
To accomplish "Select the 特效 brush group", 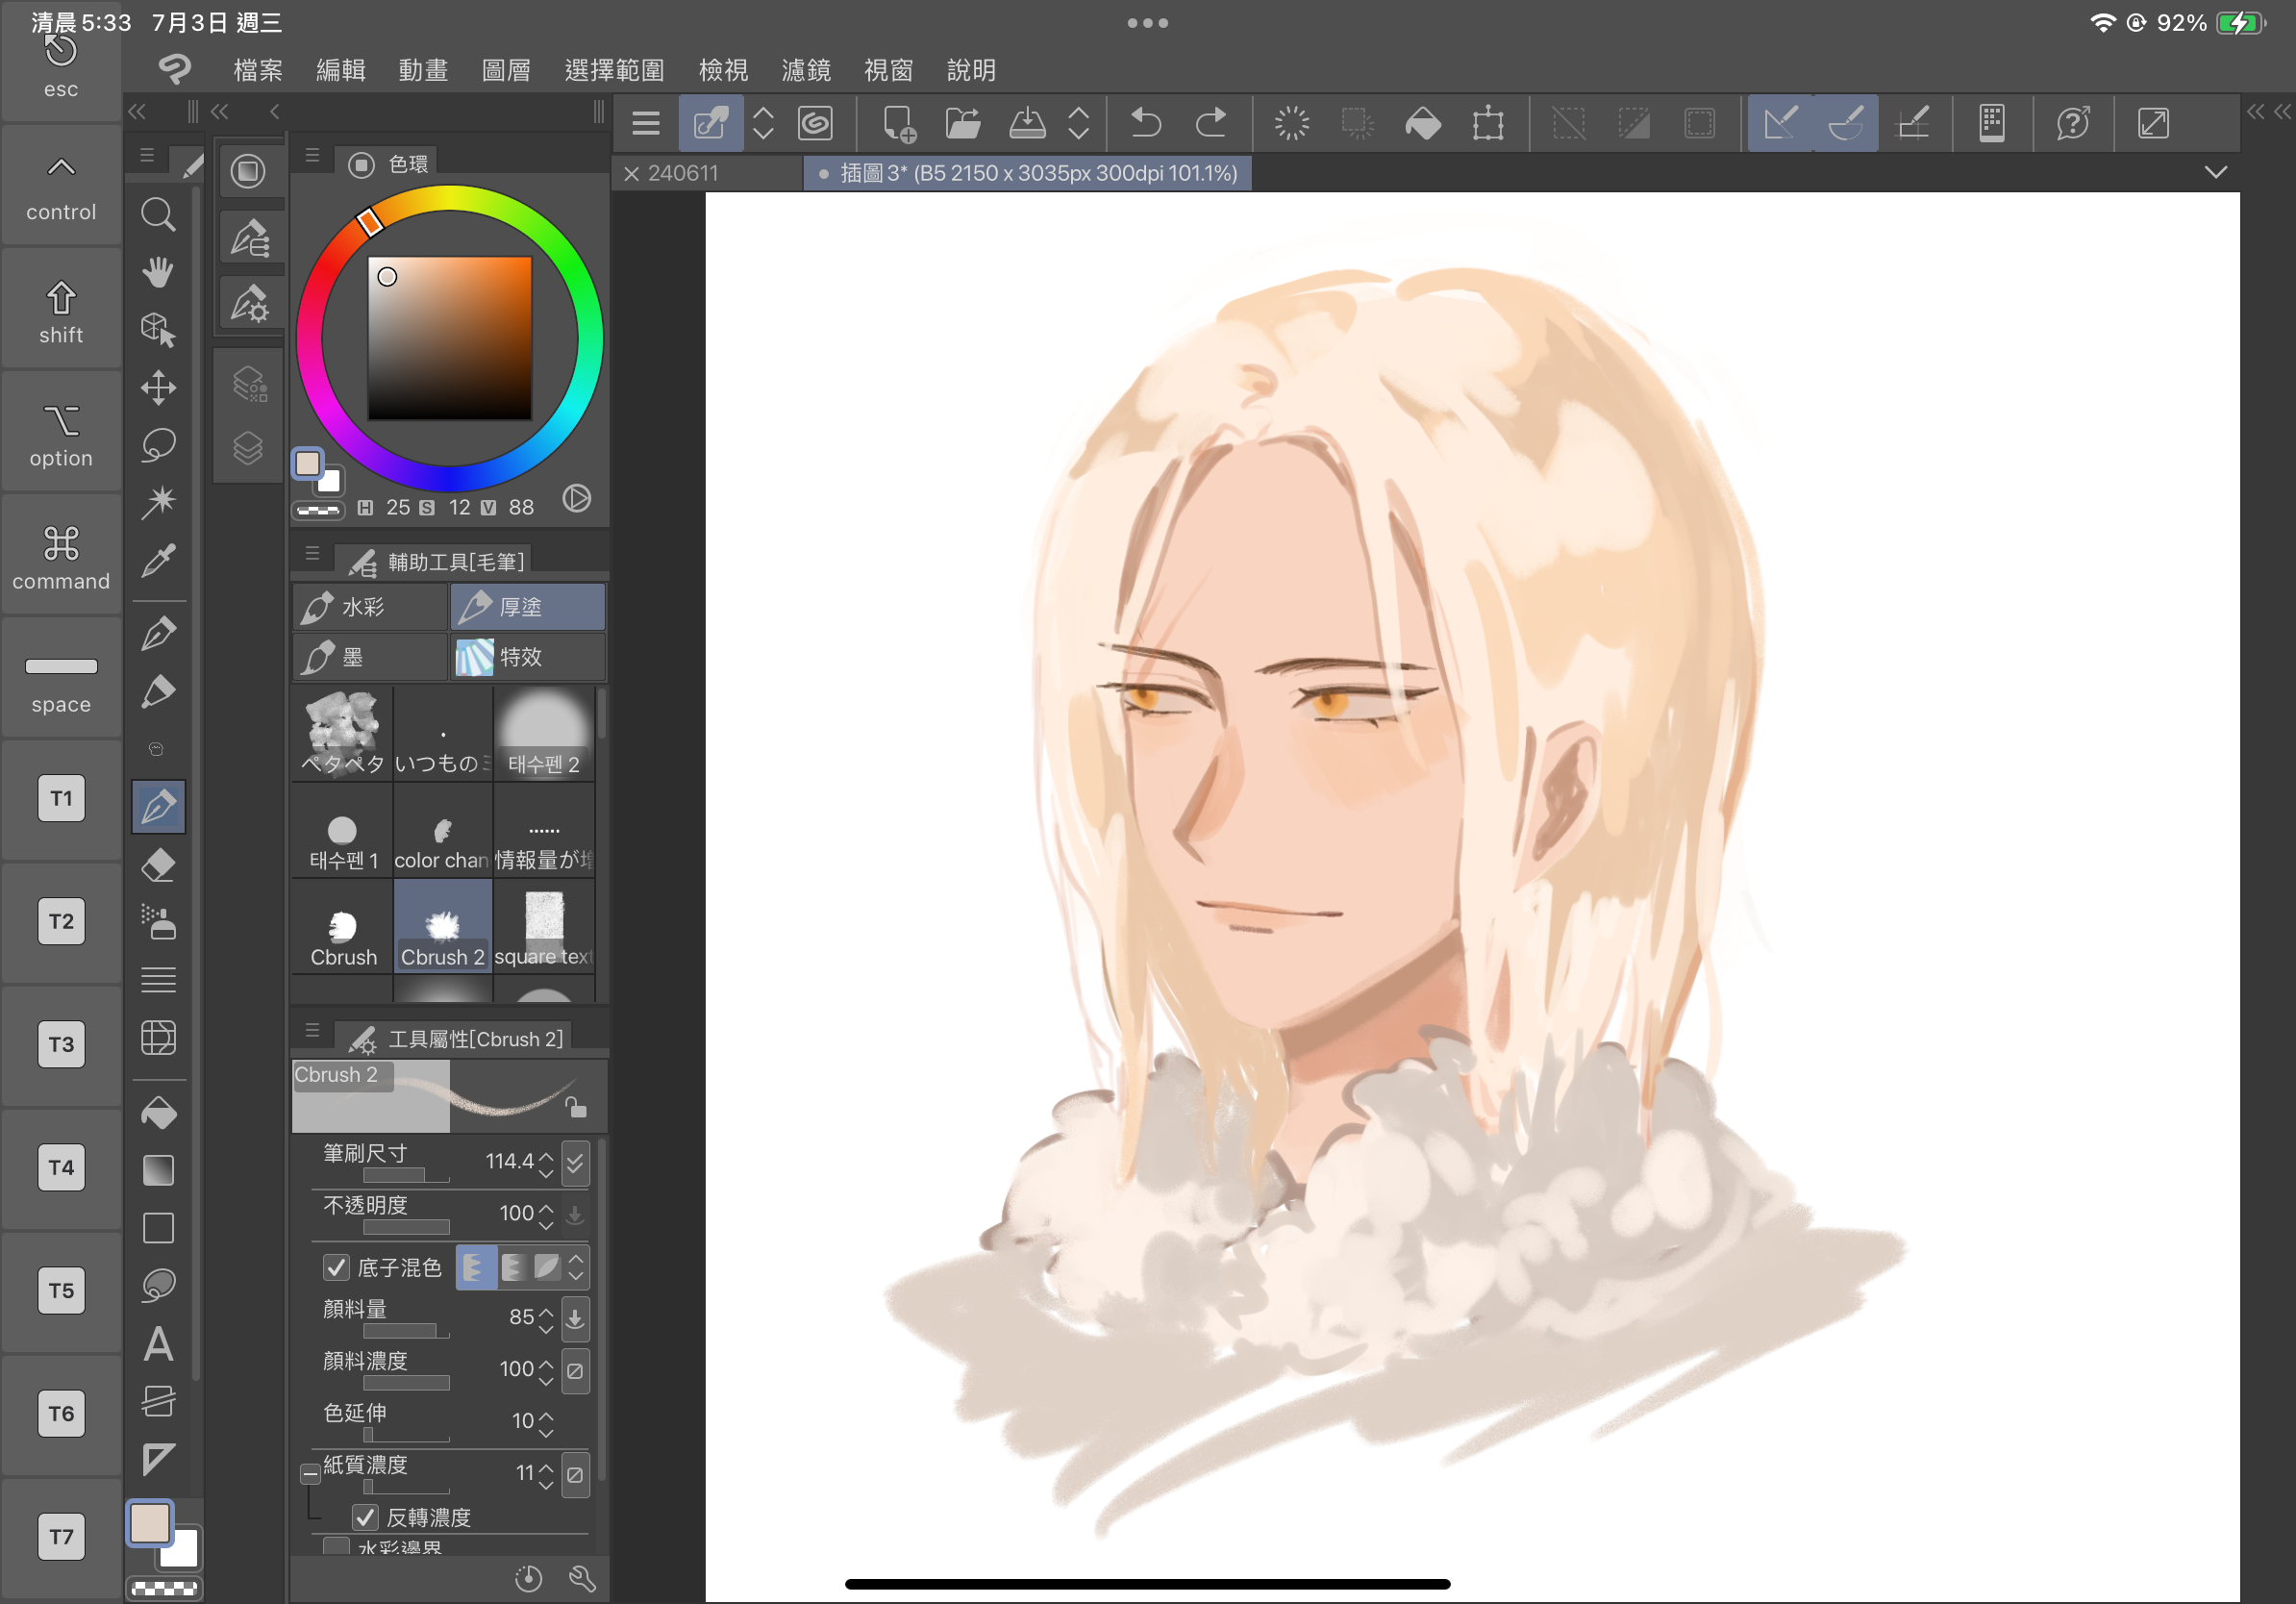I will coord(528,657).
